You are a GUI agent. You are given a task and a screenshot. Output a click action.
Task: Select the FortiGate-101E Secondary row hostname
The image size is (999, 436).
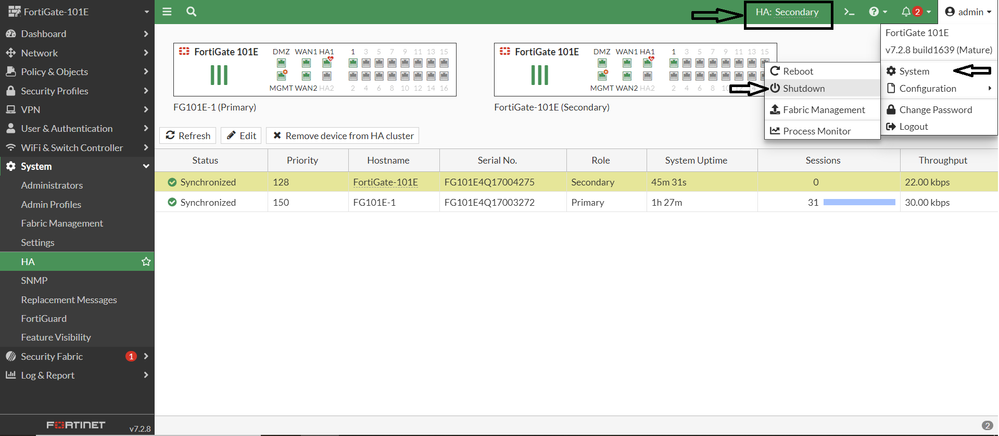385,182
